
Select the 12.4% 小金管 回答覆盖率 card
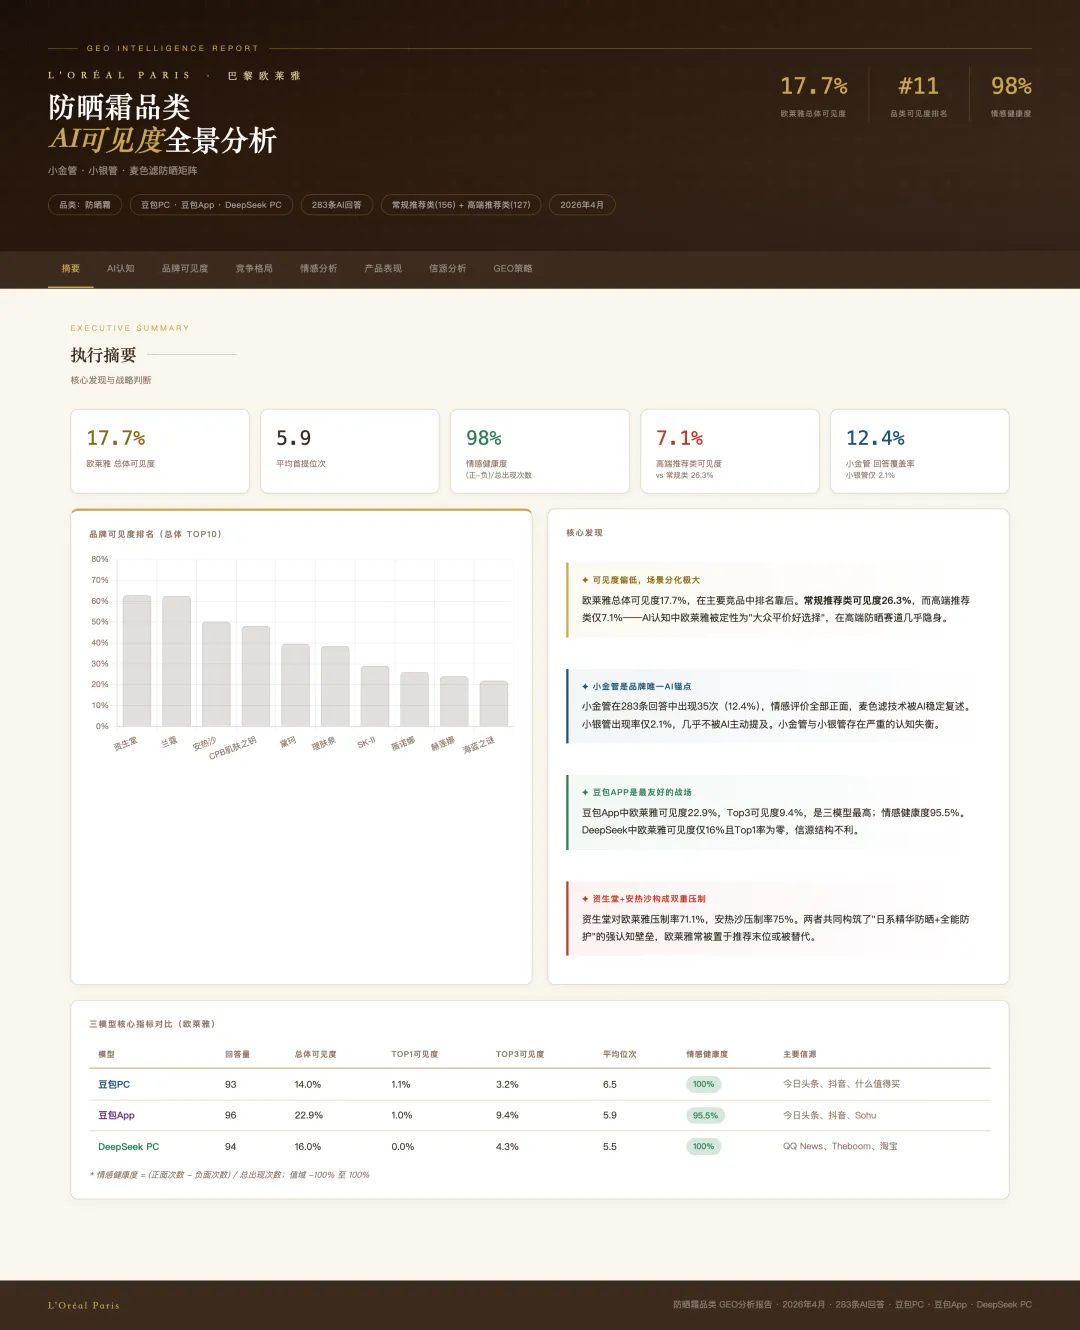920,451
